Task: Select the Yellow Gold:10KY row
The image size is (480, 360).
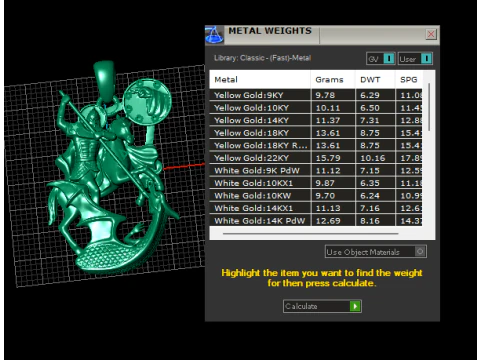Action: click(x=316, y=108)
